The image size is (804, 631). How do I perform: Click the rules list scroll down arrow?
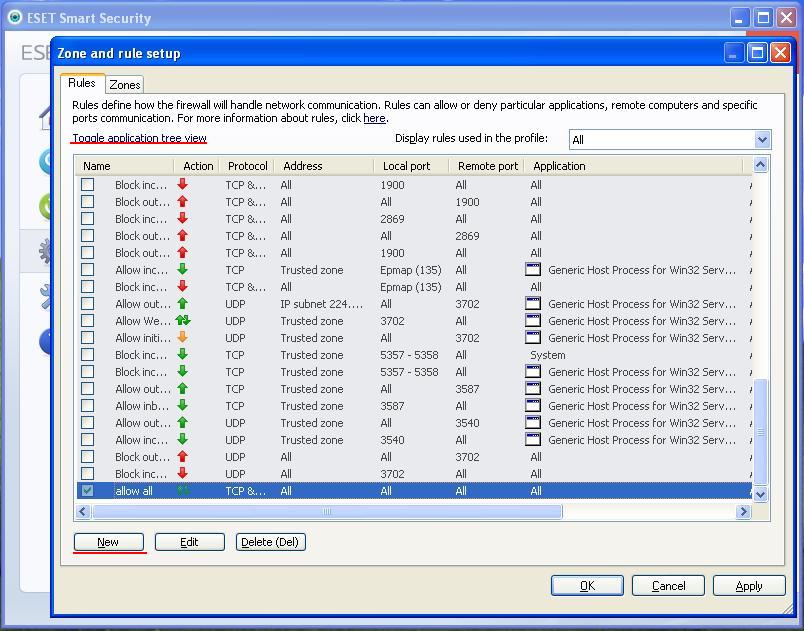coord(760,495)
